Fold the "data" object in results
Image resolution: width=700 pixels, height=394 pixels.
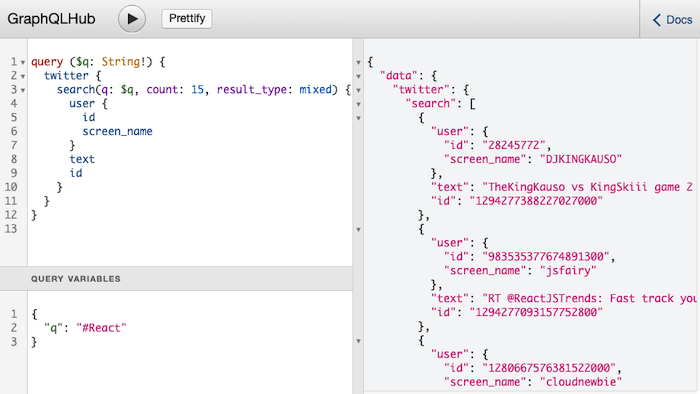point(358,76)
